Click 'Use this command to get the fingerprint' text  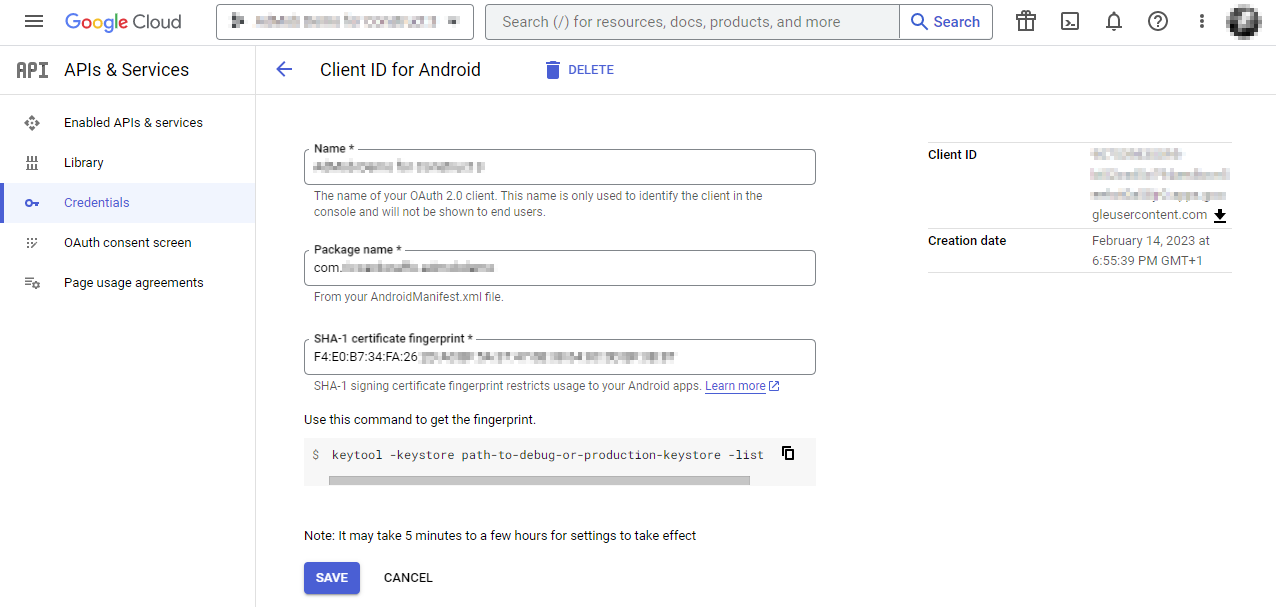click(x=420, y=420)
